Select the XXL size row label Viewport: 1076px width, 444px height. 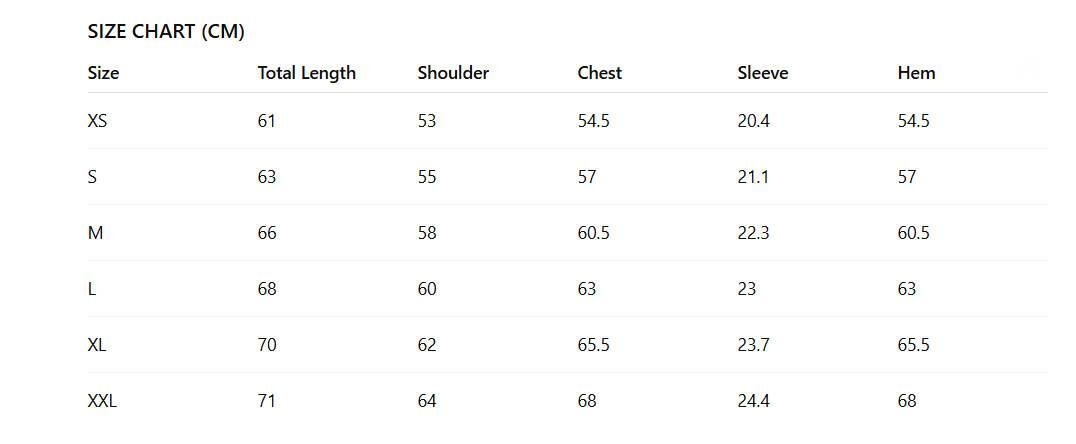click(102, 401)
